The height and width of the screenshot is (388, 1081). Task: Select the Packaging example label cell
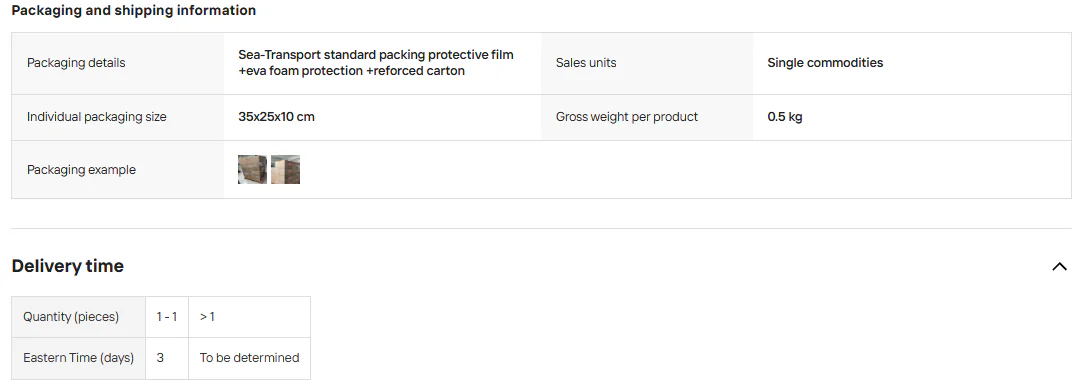[118, 170]
